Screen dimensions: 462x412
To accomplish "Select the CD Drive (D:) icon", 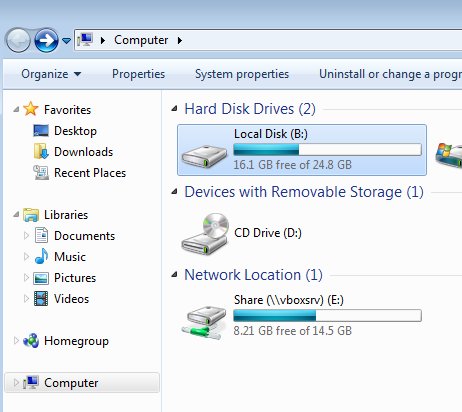I will coord(205,234).
